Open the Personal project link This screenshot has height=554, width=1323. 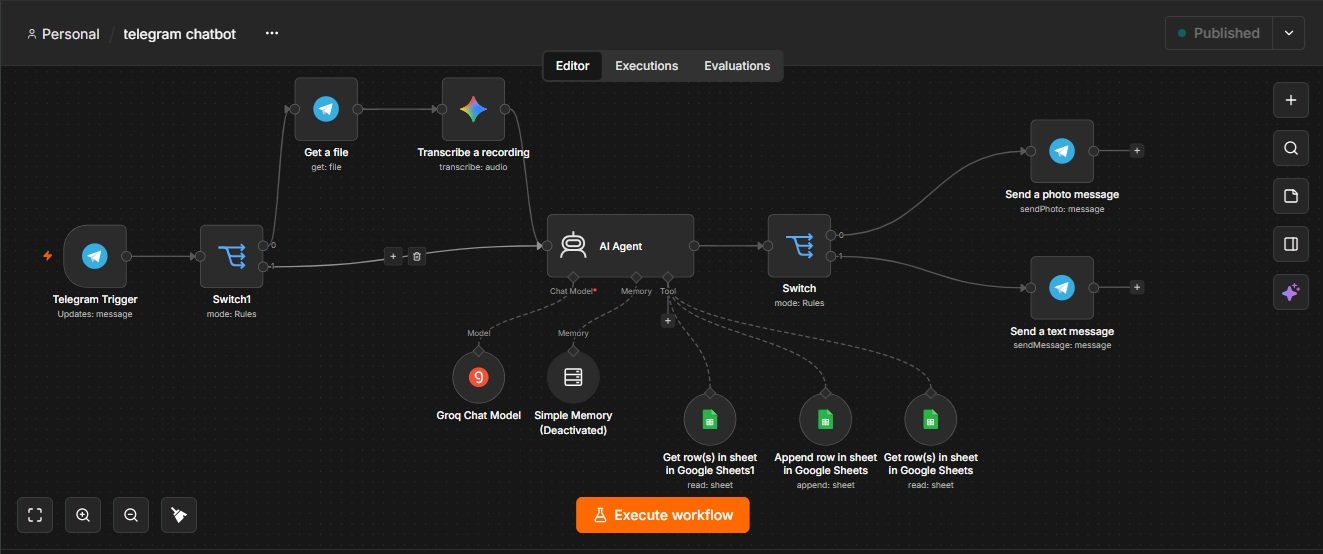coord(63,34)
